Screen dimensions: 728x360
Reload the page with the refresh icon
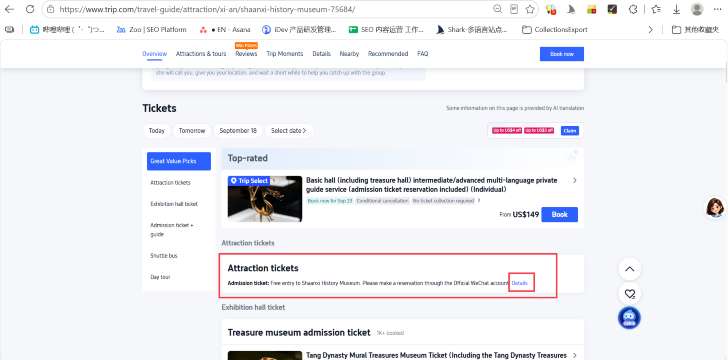[30, 9]
